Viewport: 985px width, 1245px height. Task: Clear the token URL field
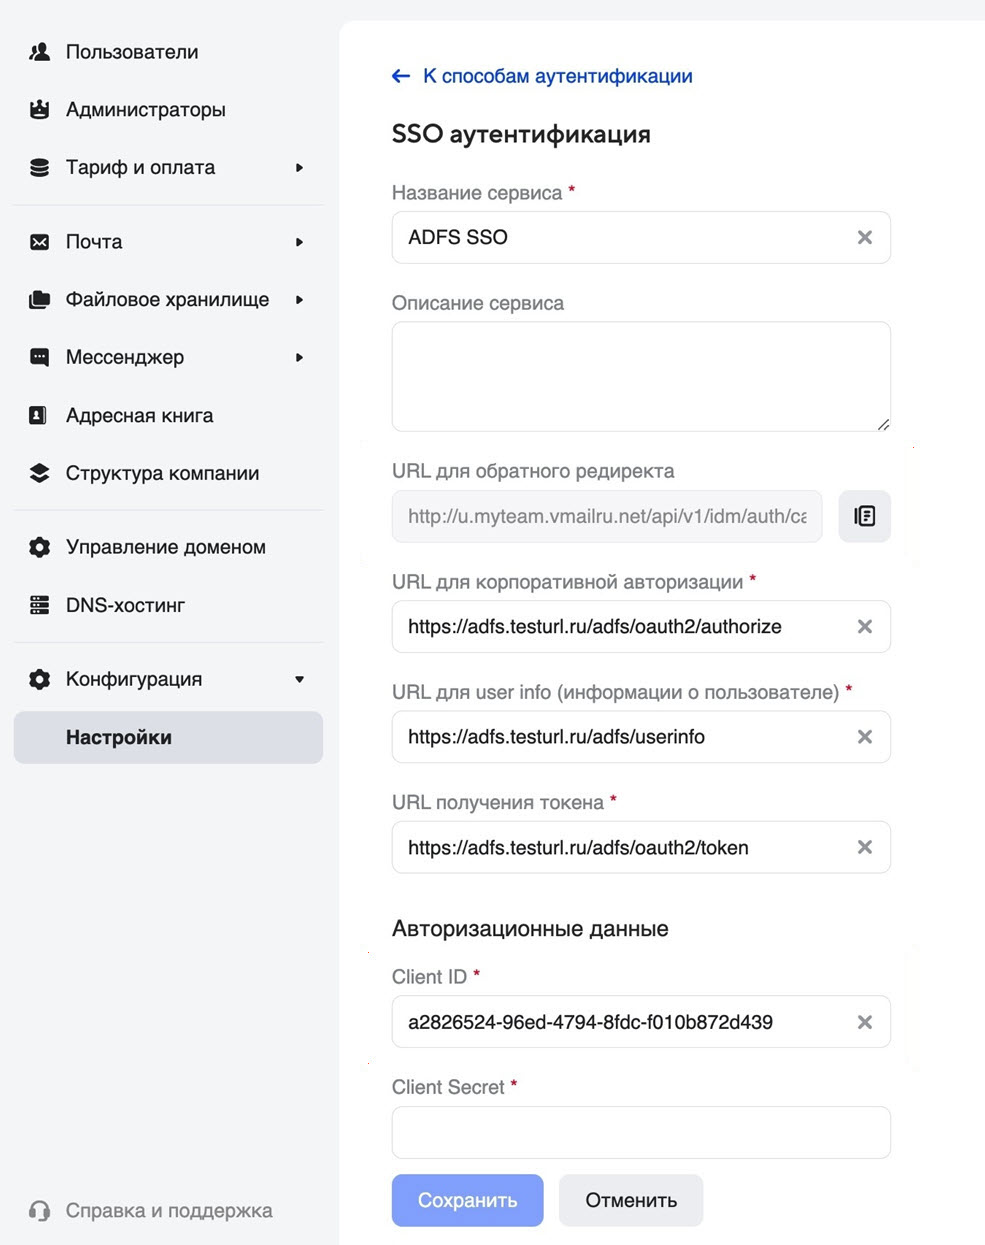pos(865,847)
